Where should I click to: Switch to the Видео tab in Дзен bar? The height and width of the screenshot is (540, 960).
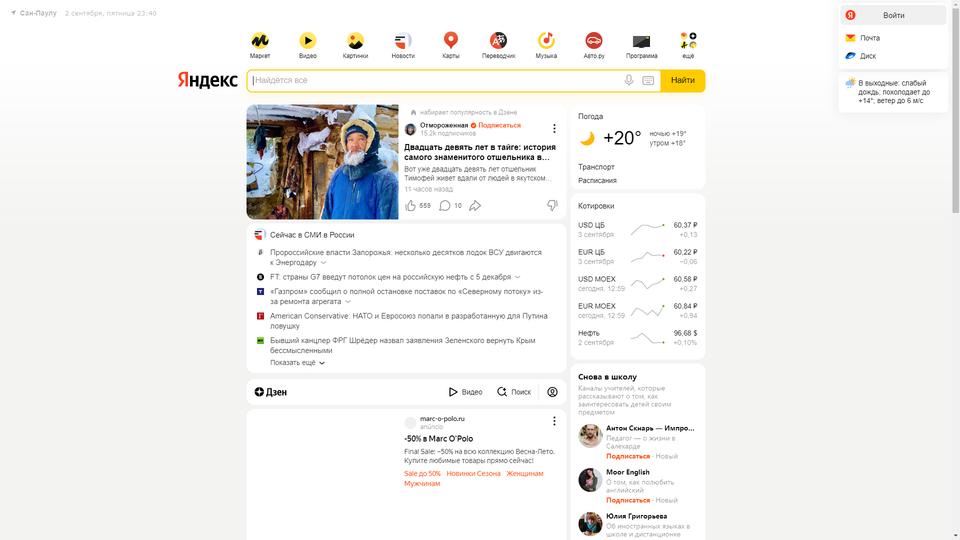point(465,392)
